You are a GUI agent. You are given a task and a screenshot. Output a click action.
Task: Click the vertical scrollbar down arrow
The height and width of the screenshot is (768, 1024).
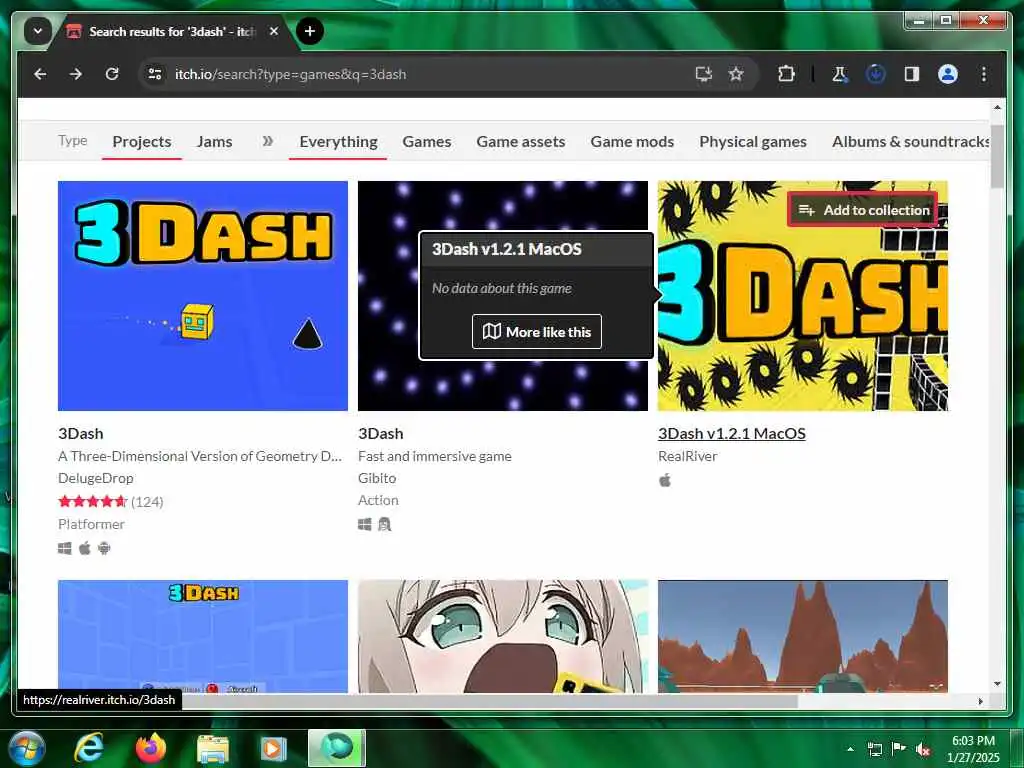[x=997, y=684]
